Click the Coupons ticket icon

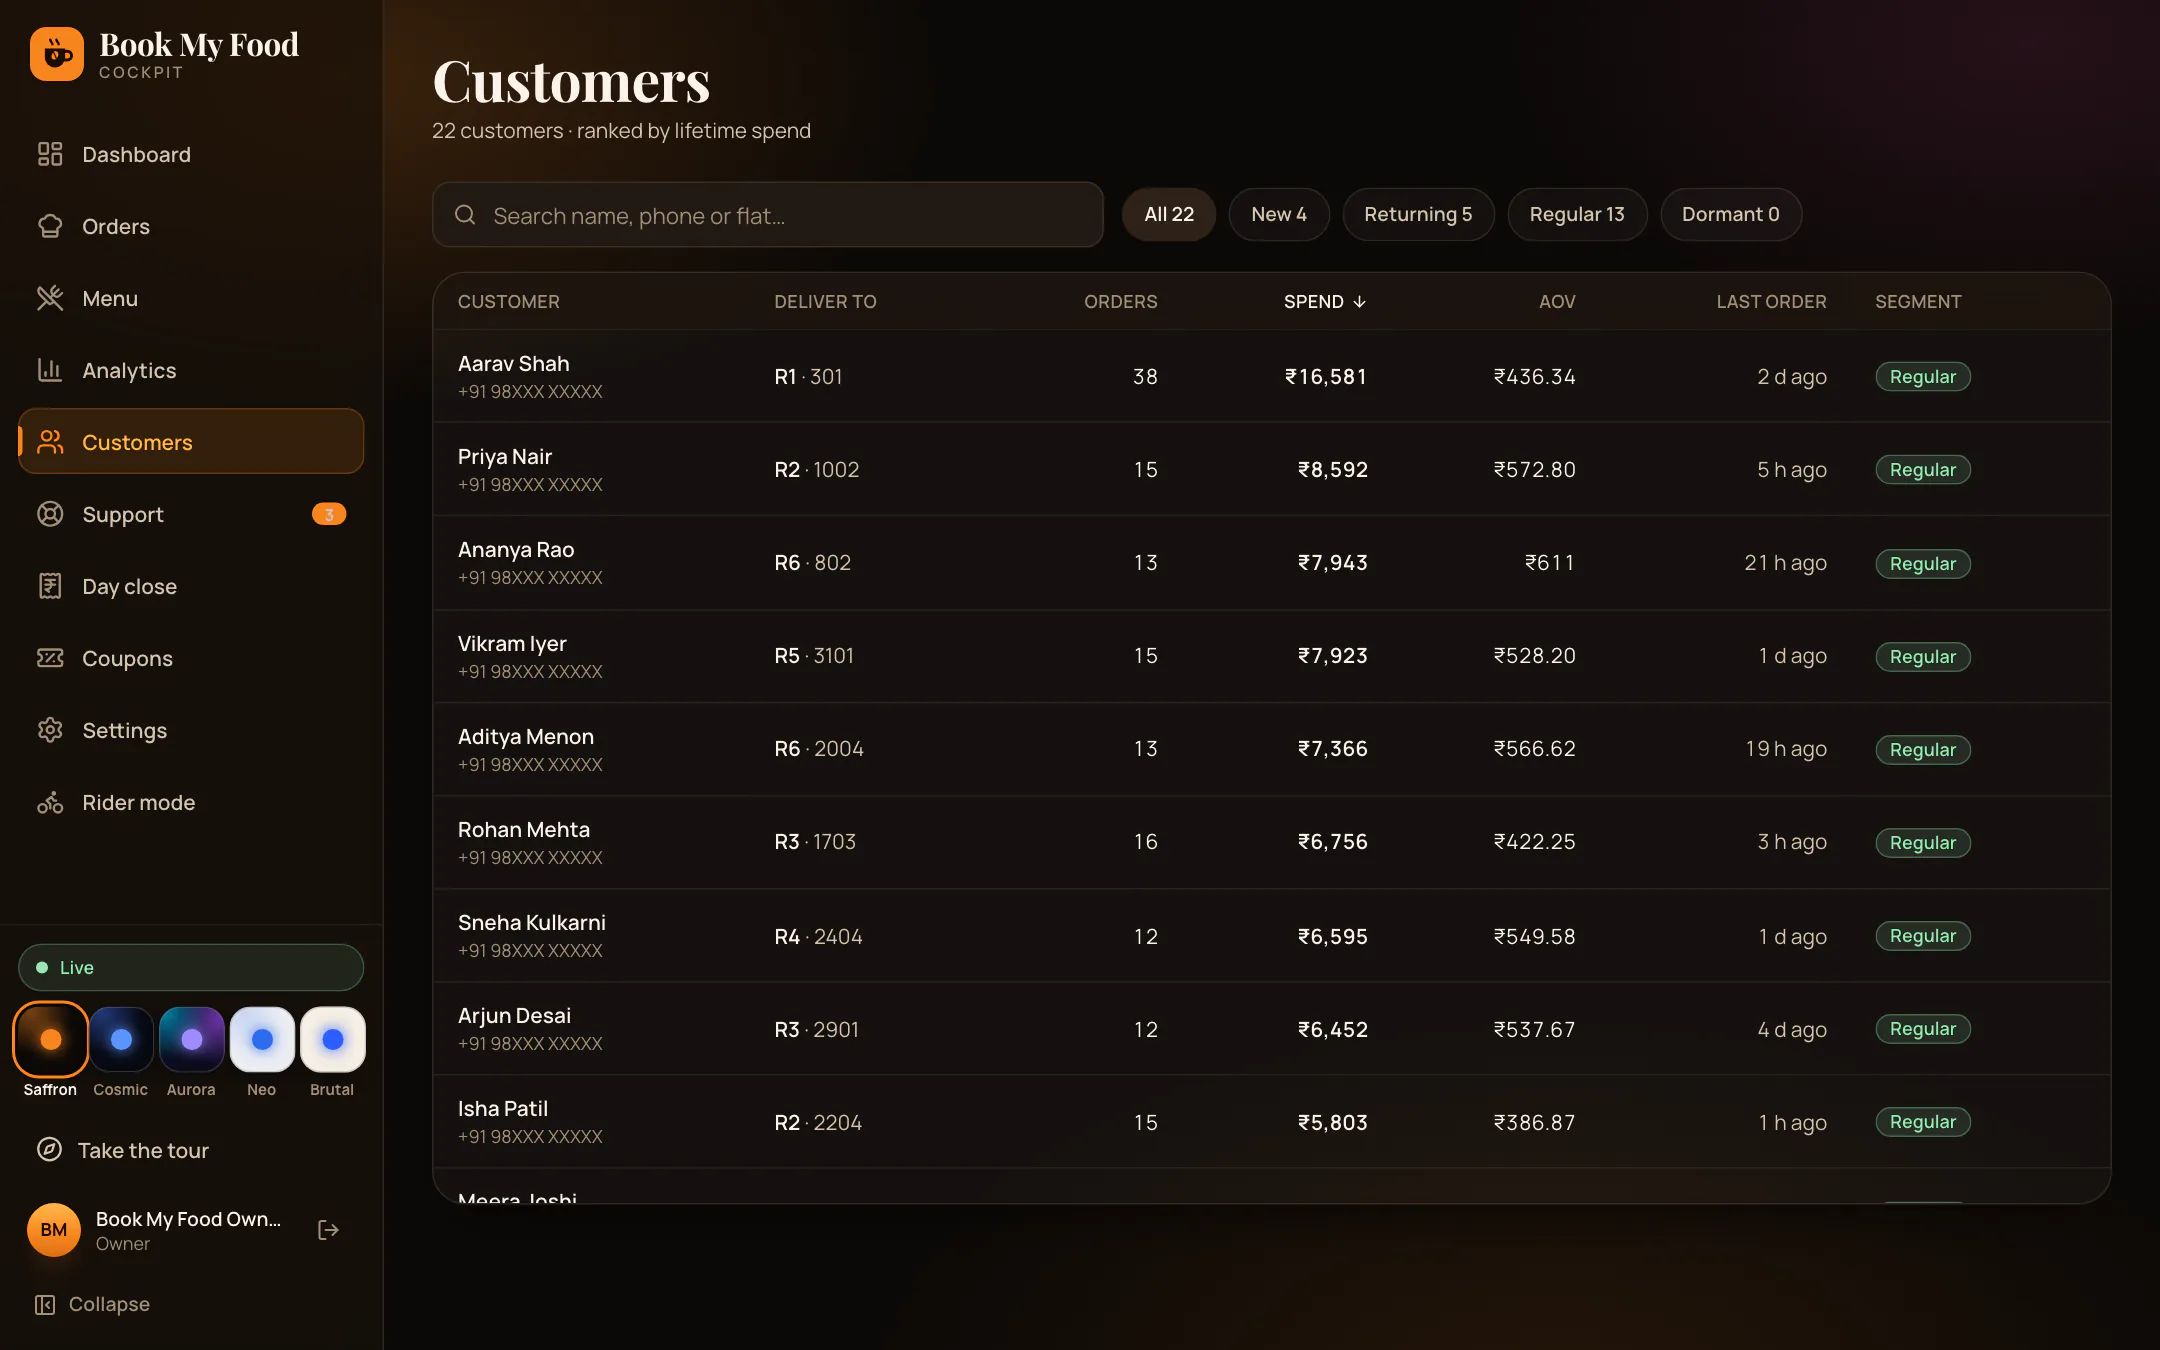tap(50, 658)
